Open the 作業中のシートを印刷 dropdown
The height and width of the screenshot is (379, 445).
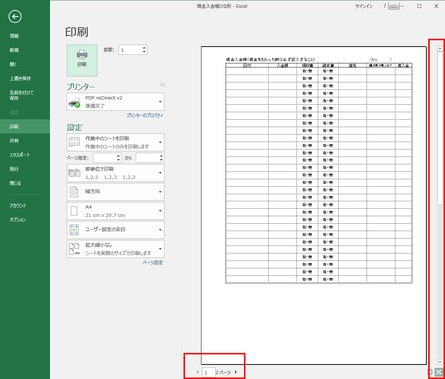click(x=115, y=142)
